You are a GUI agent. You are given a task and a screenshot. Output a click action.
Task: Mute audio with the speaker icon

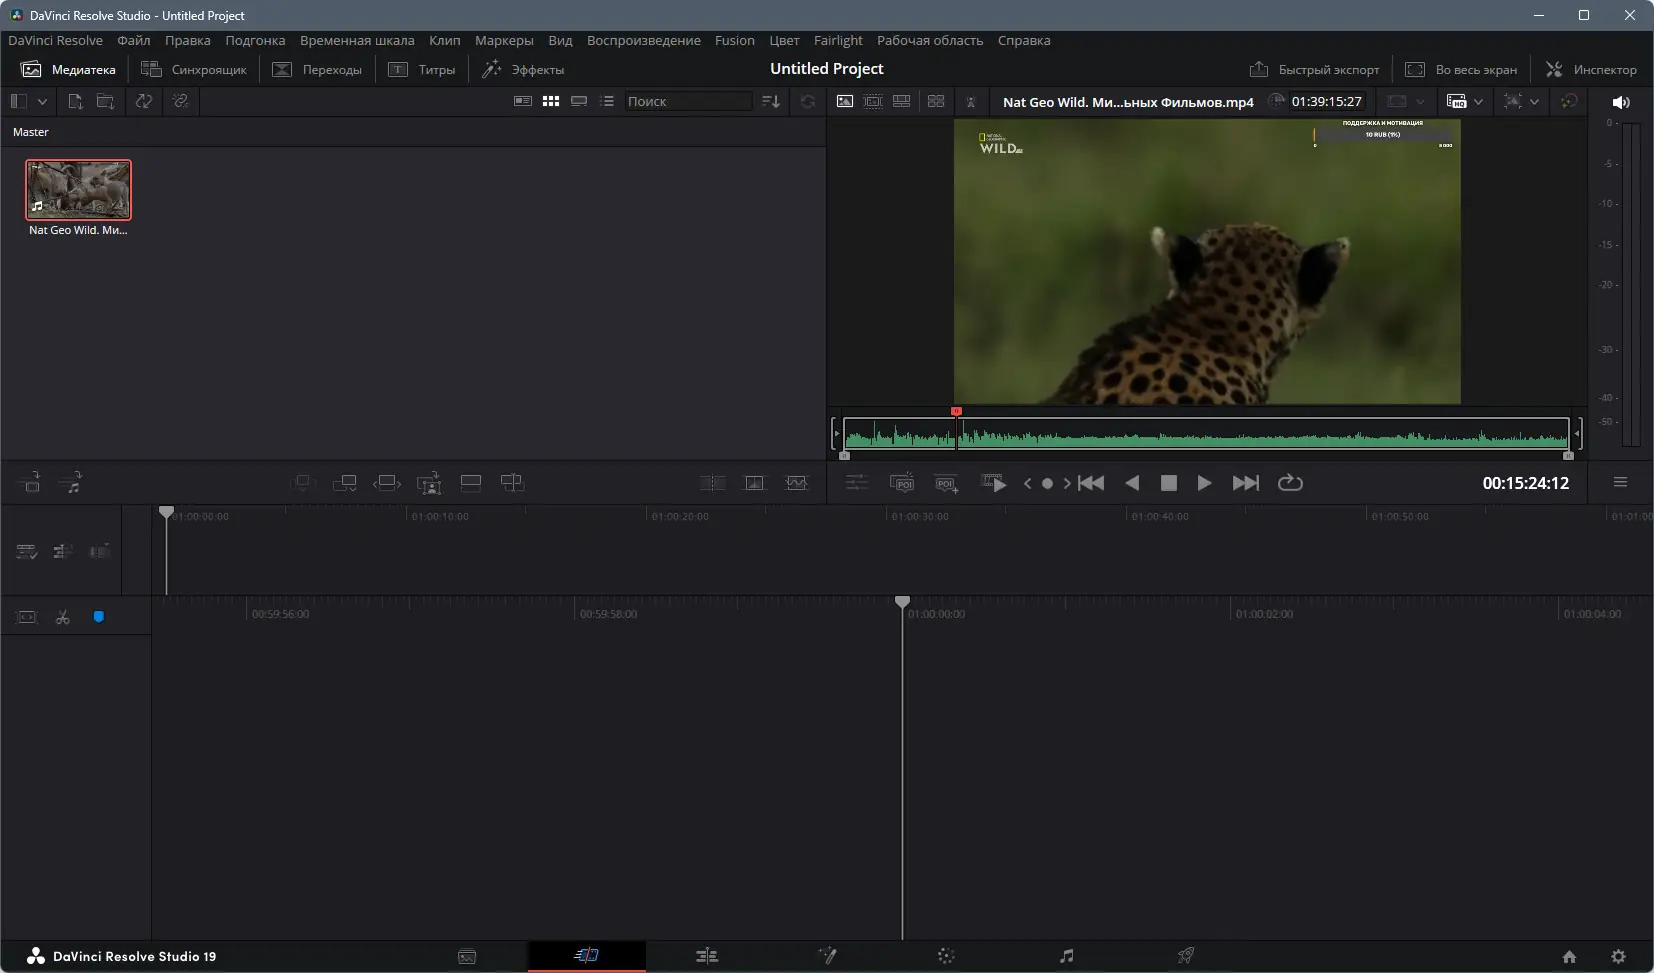coord(1622,102)
